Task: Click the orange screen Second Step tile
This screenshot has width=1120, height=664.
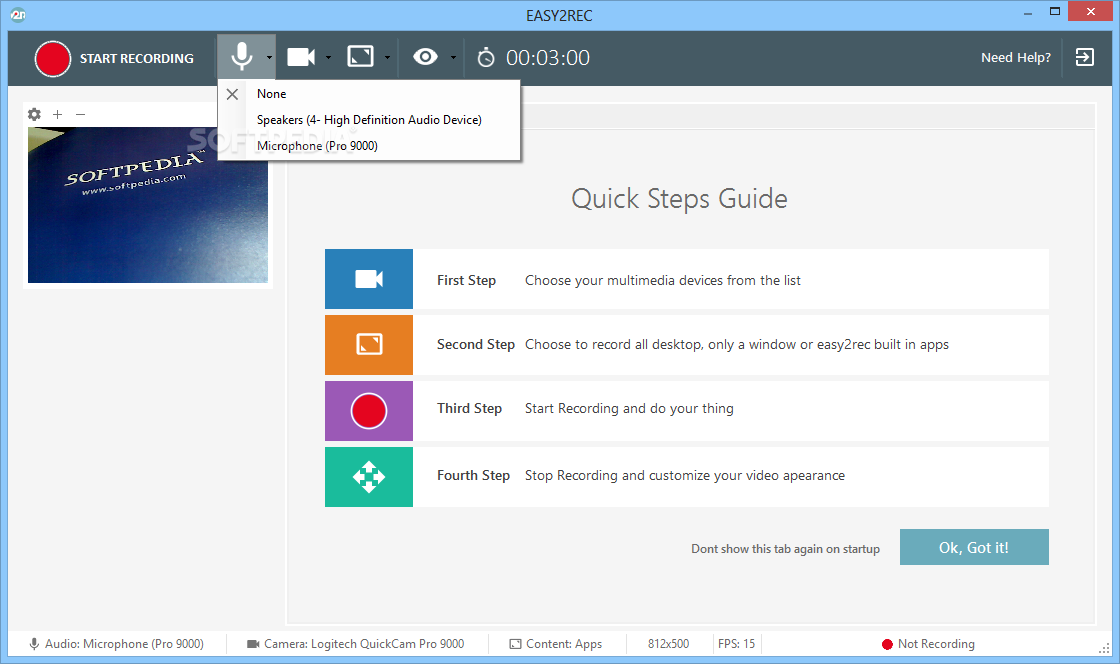Action: (369, 345)
